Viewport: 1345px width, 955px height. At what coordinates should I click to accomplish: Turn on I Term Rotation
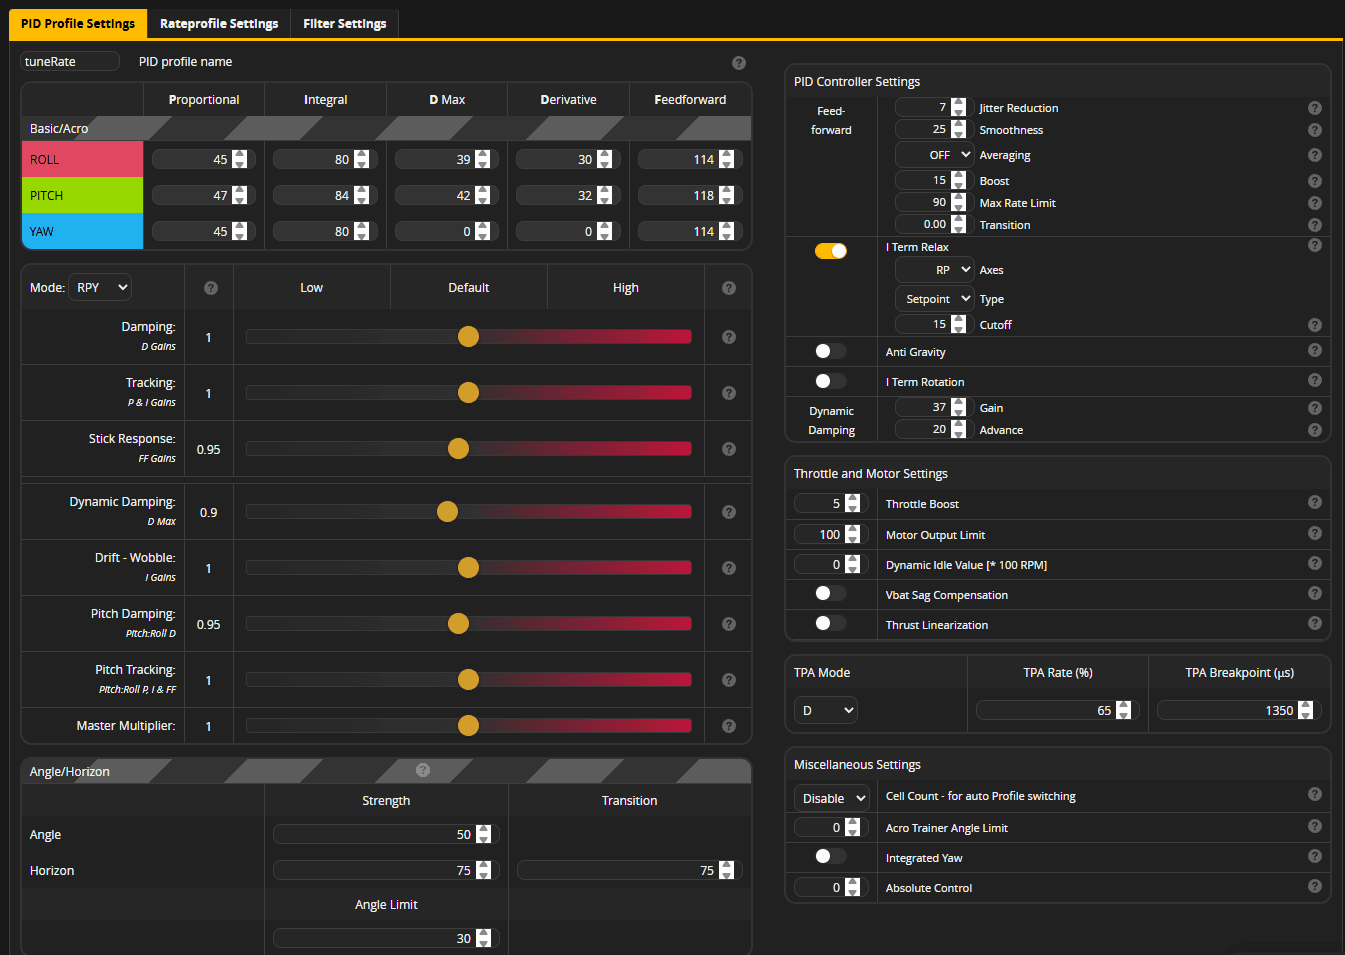coord(831,381)
